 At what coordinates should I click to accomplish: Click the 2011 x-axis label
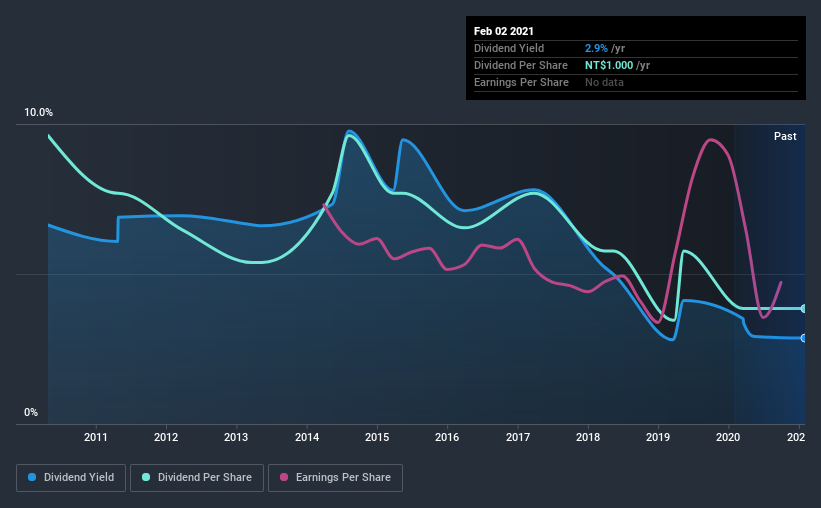[96, 437]
